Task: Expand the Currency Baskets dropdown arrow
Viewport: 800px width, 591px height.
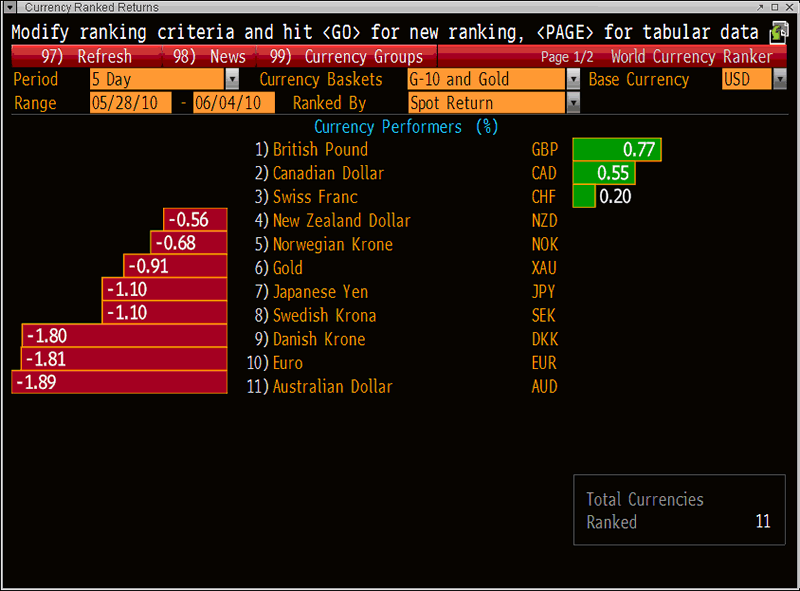Action: pyautogui.click(x=574, y=79)
